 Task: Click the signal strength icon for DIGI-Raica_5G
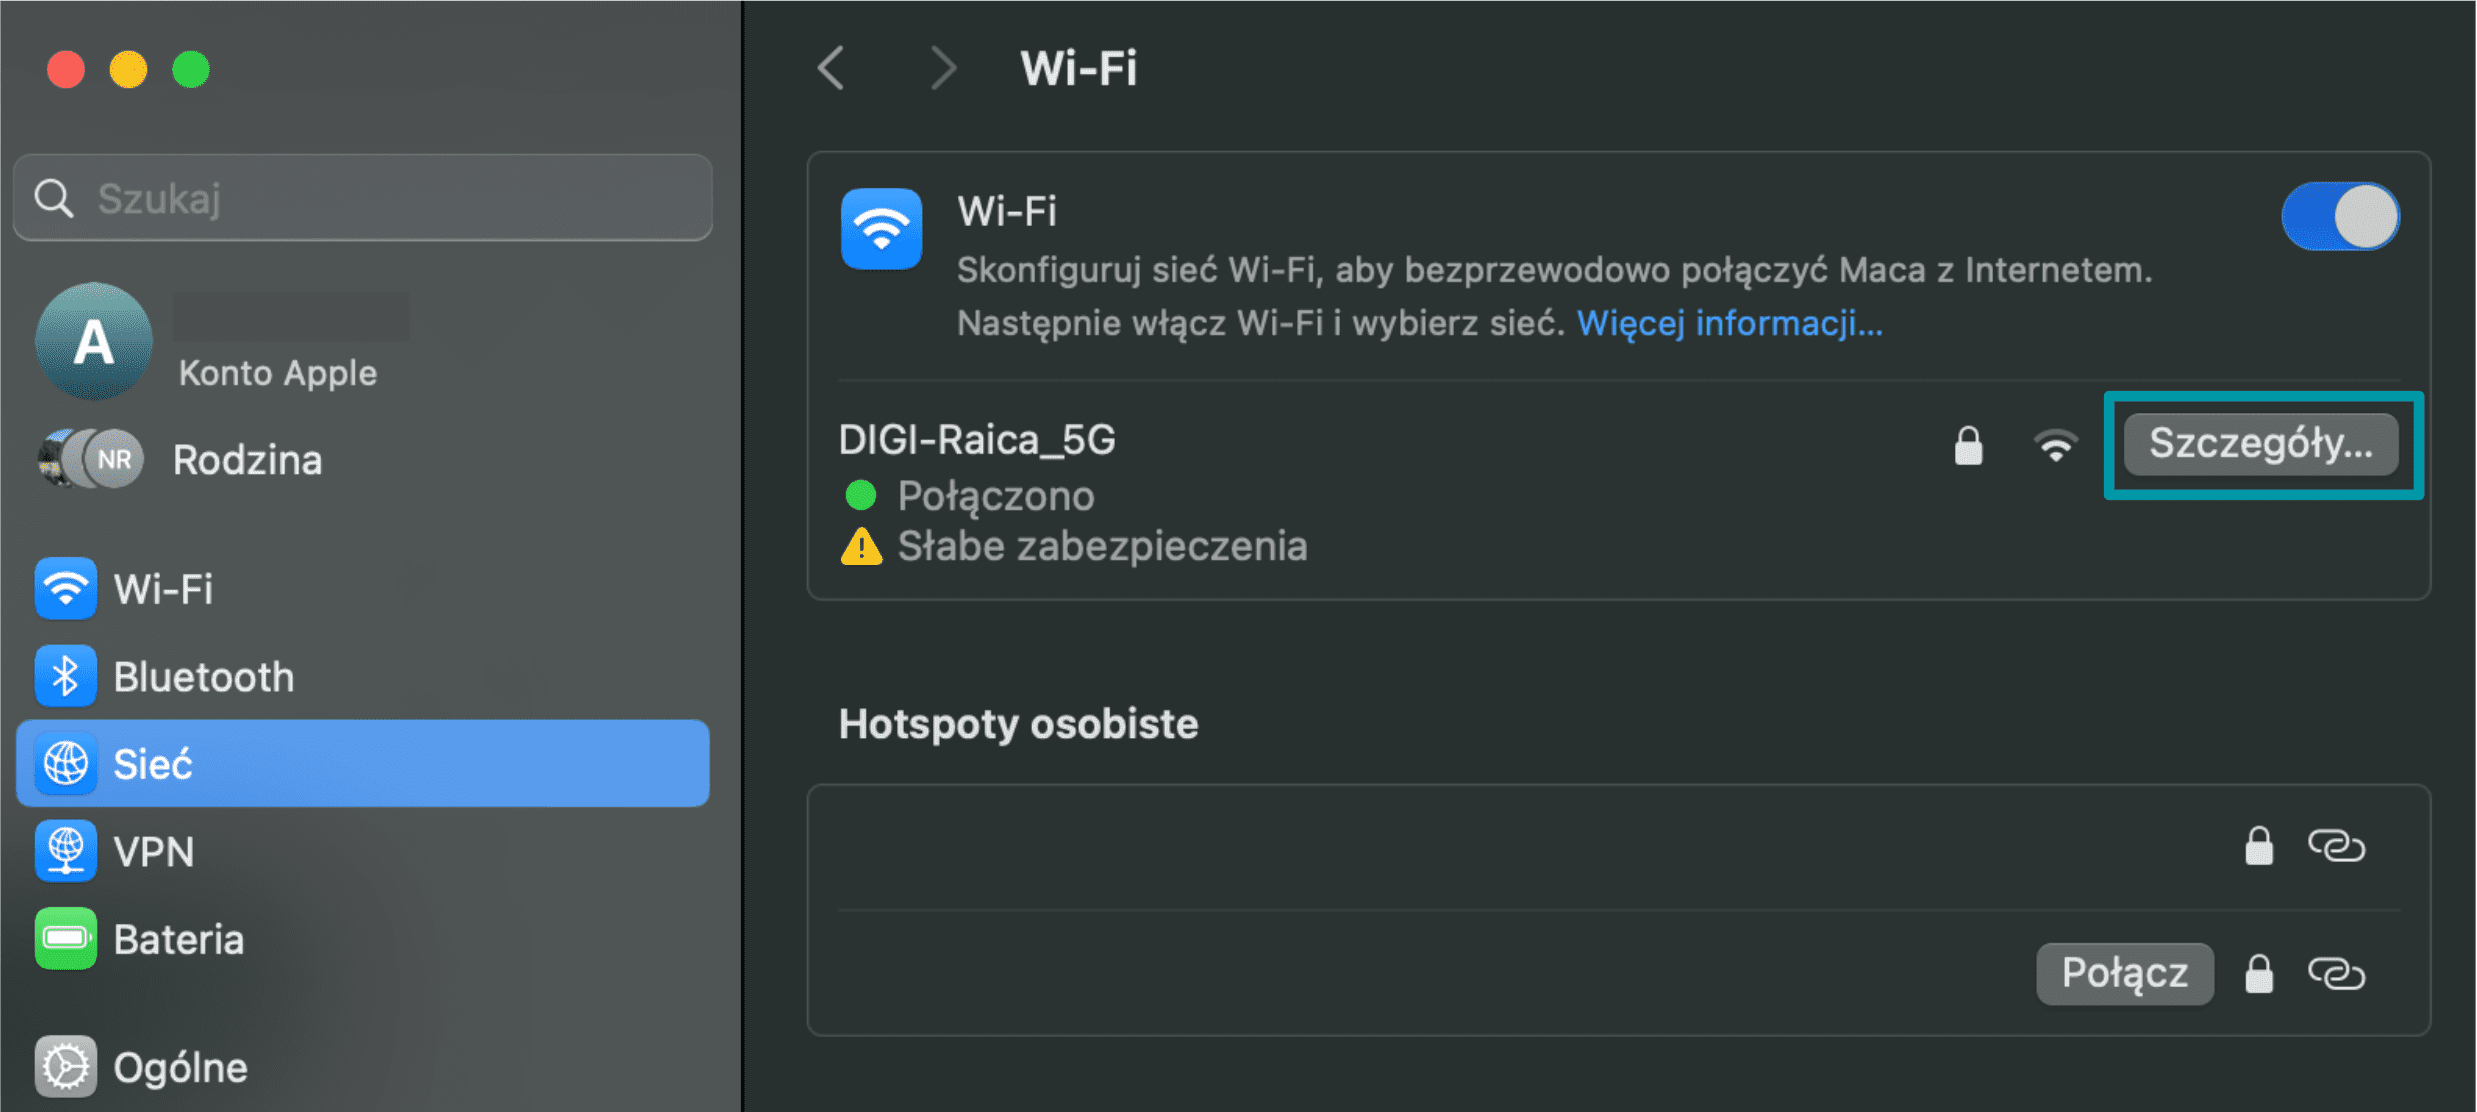[x=2055, y=446]
